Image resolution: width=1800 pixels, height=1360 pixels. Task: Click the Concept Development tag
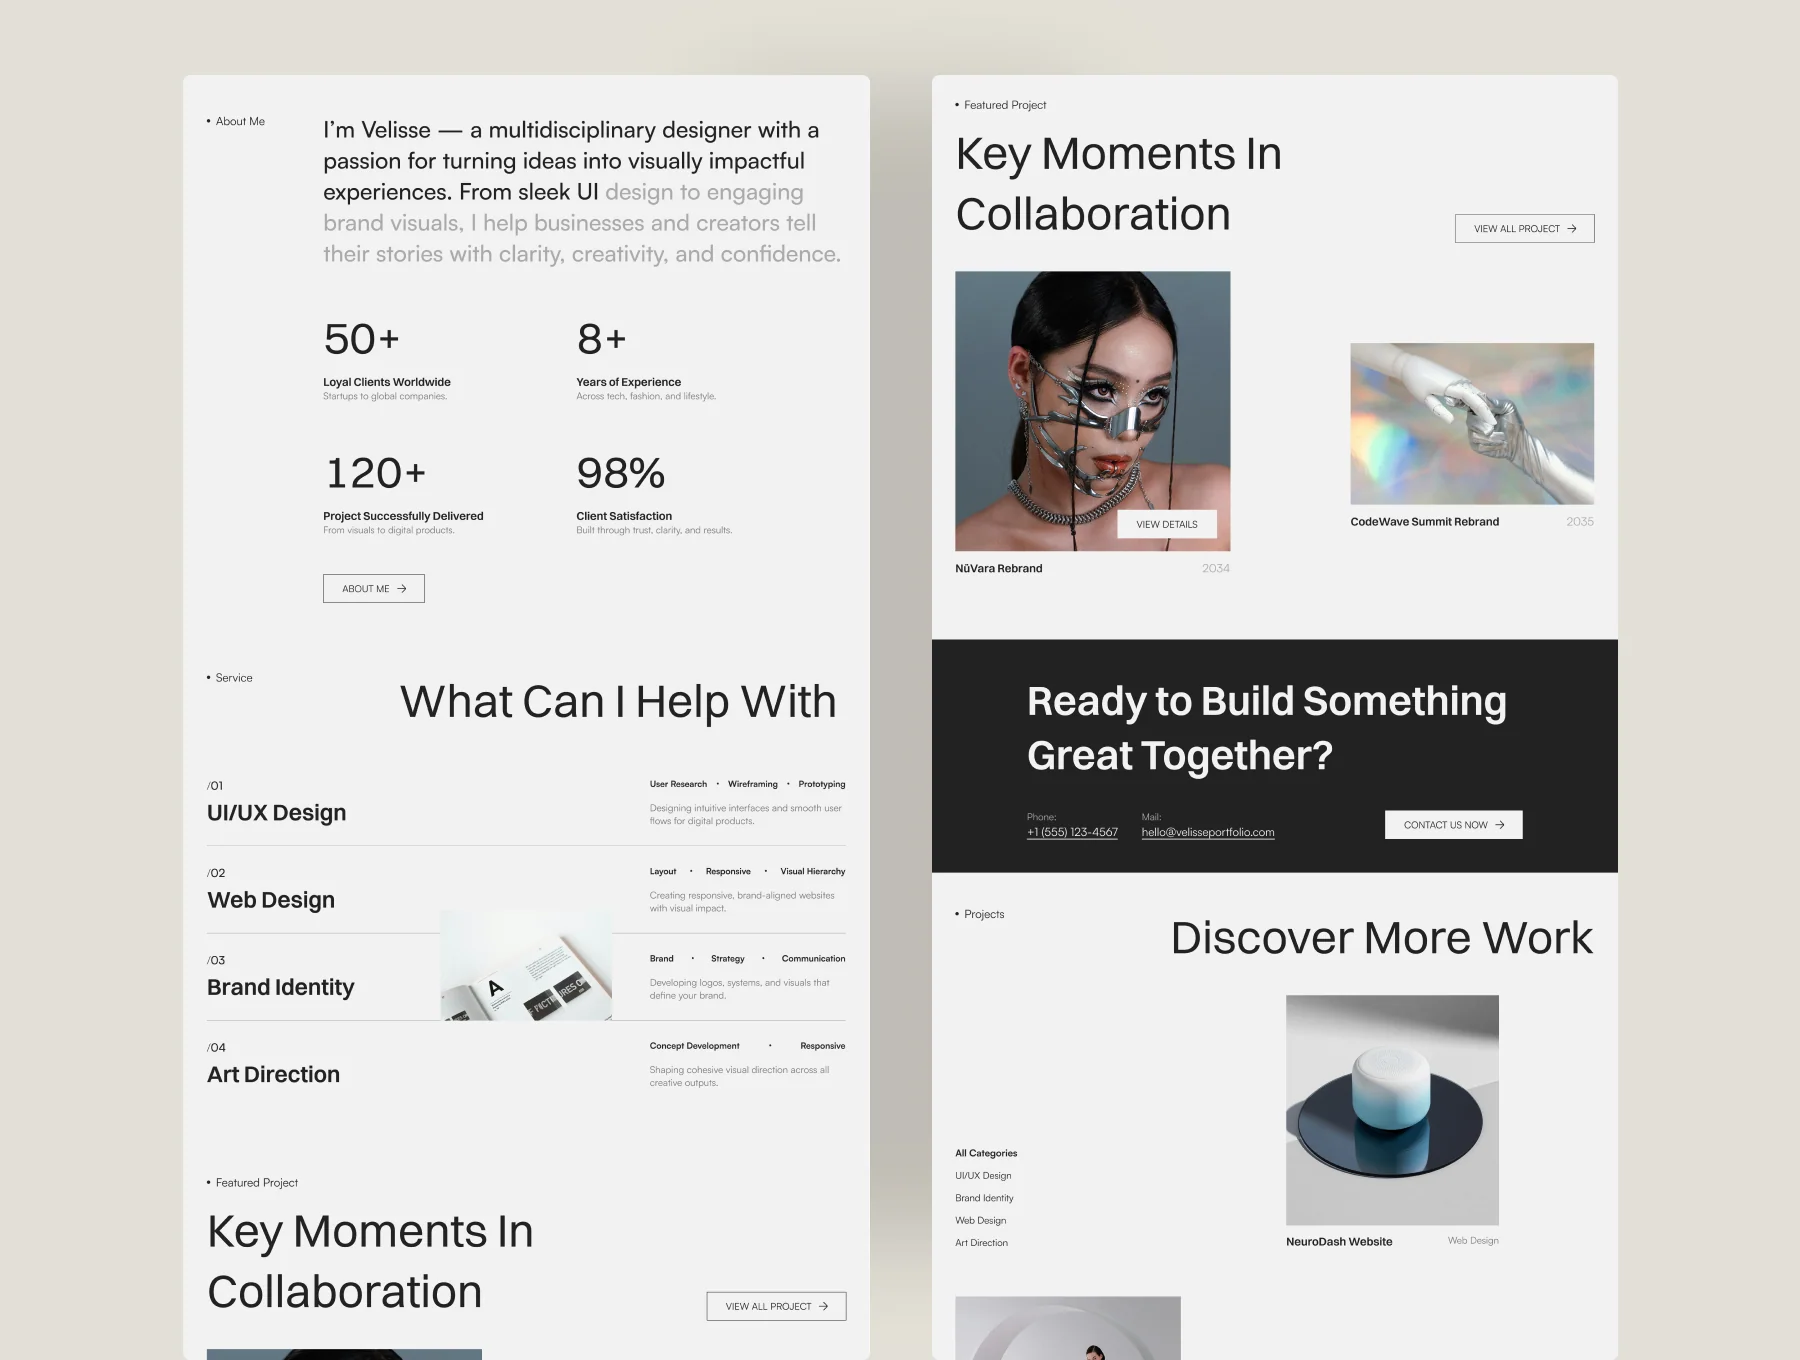click(x=695, y=1046)
